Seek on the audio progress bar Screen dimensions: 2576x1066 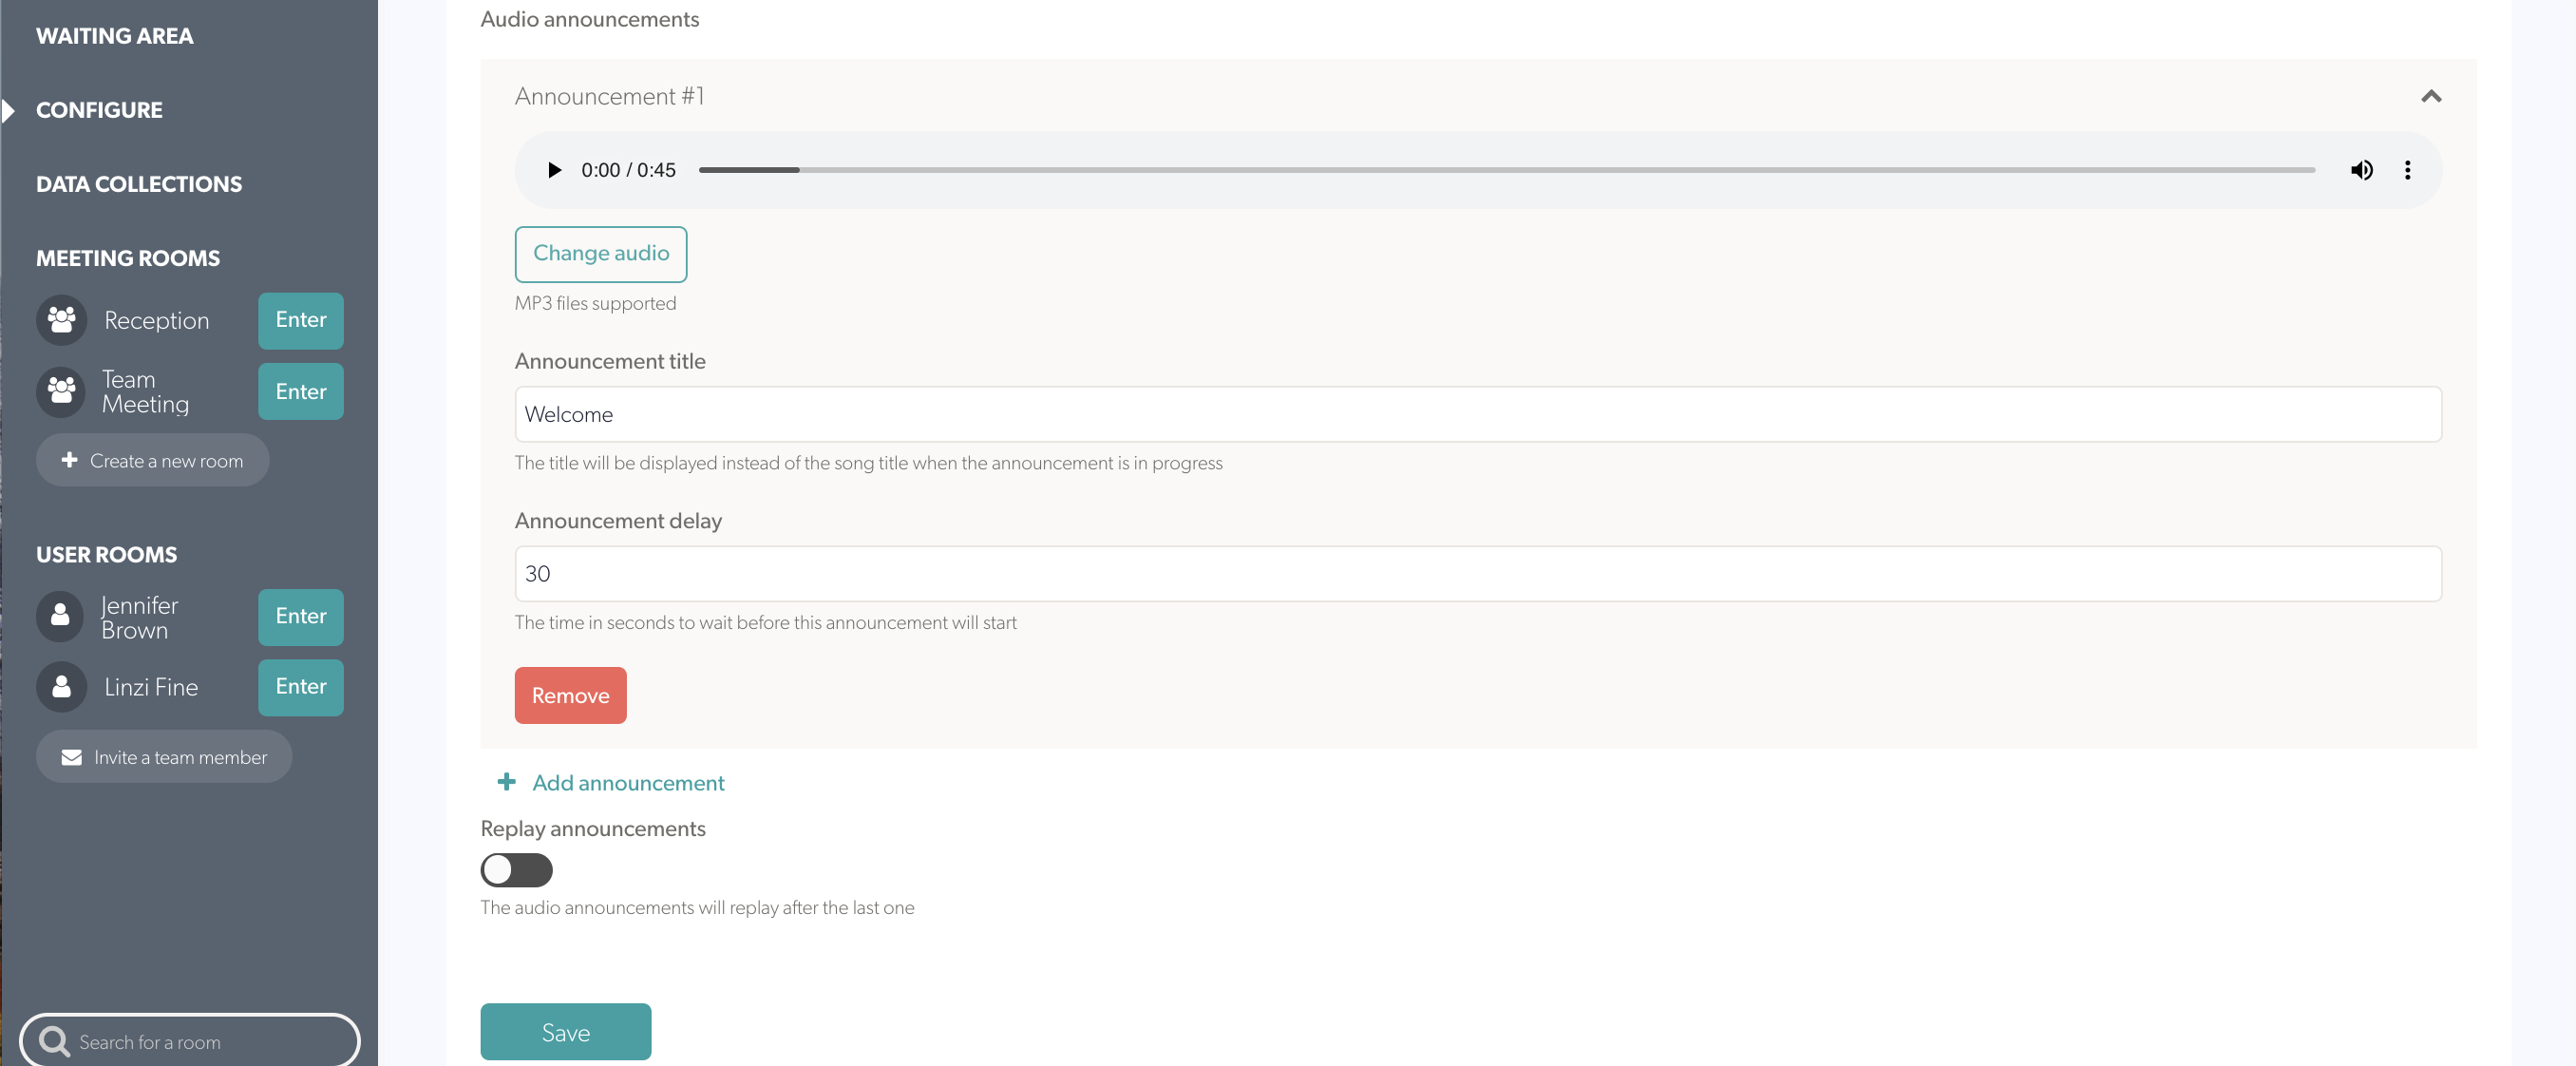pos(1506,170)
